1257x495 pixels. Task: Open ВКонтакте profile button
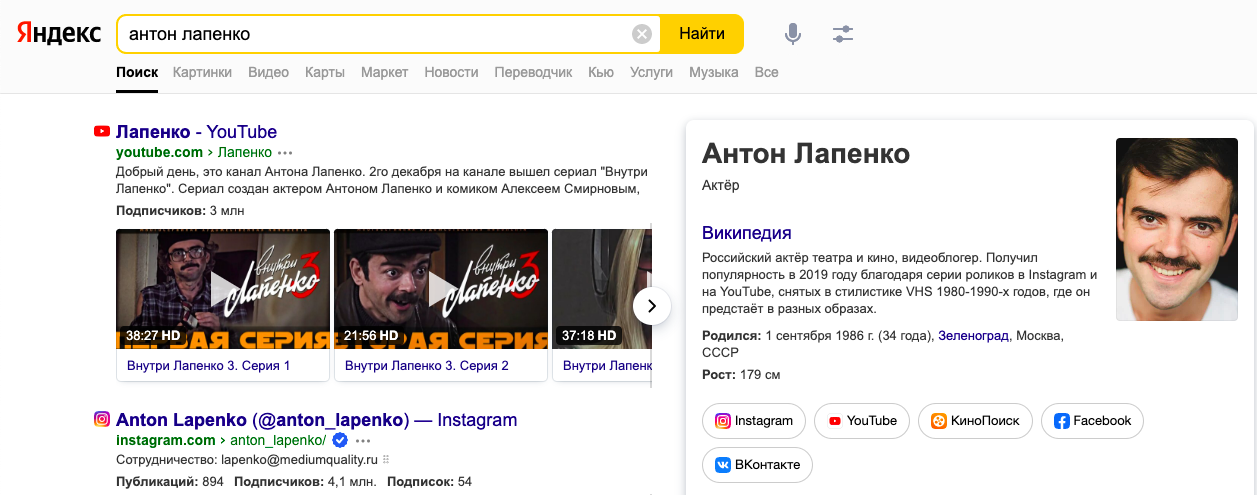[757, 465]
